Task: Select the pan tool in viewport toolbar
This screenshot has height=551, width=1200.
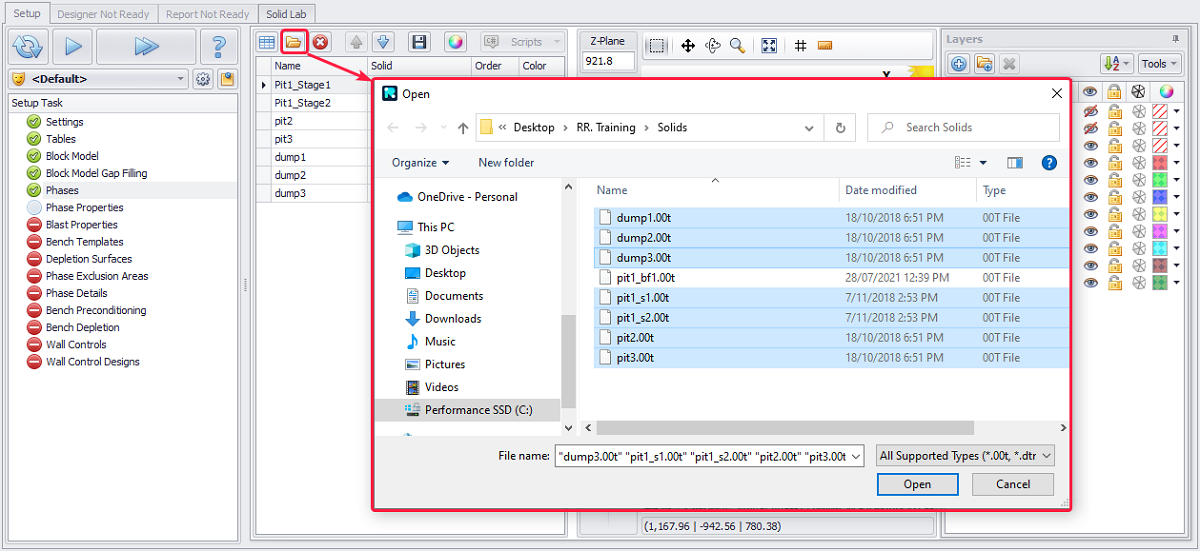Action: click(x=688, y=46)
